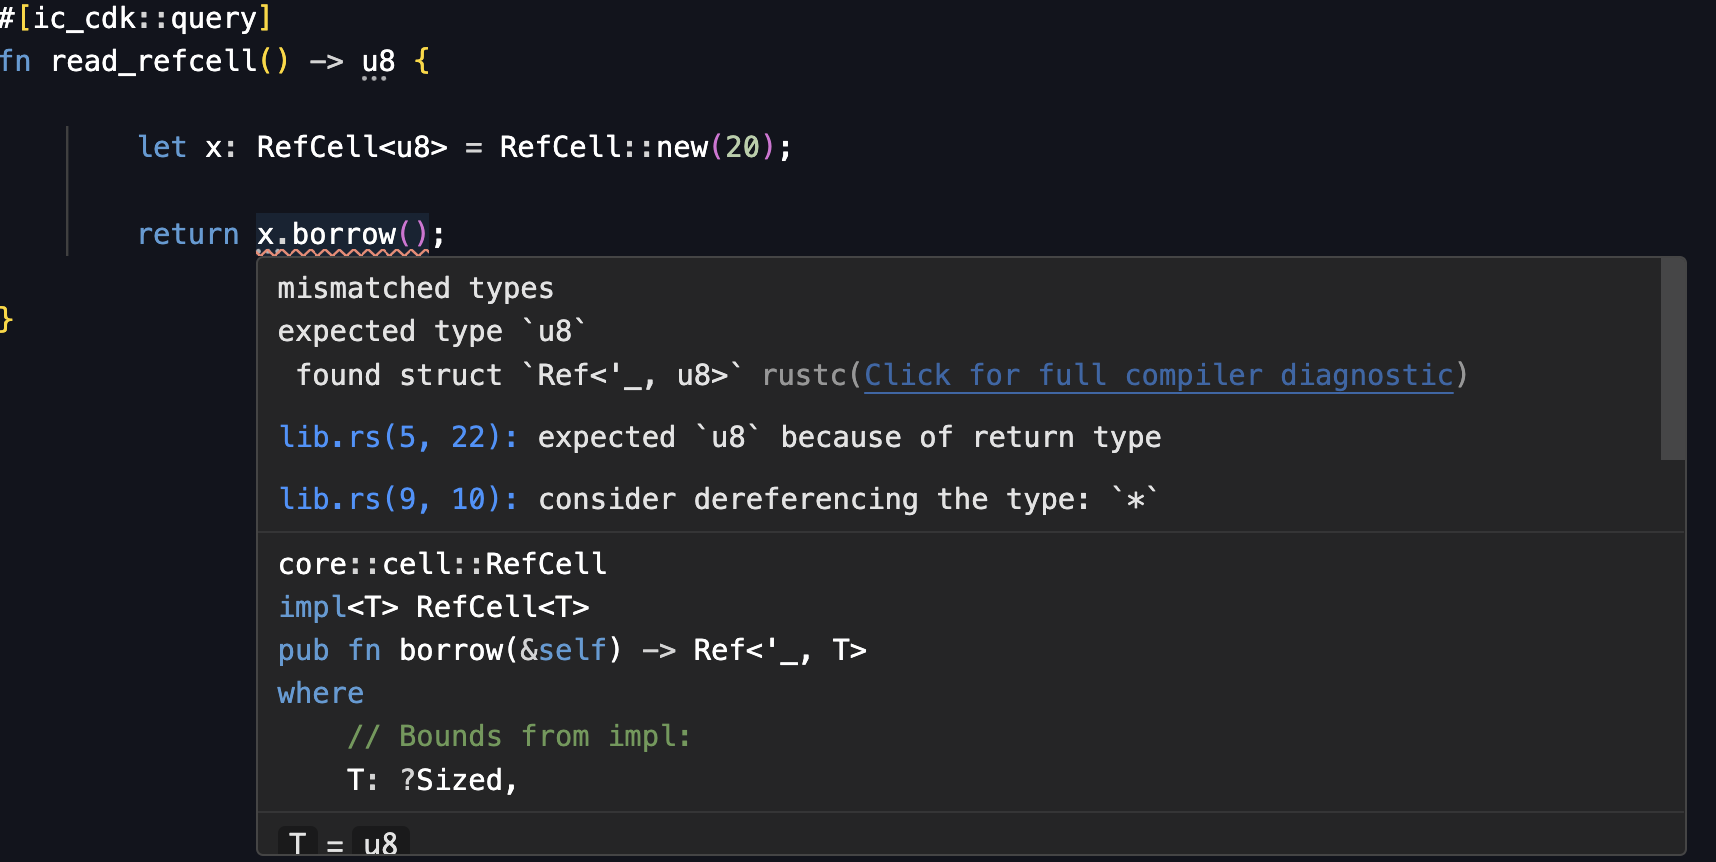Image resolution: width=1716 pixels, height=862 pixels.
Task: Click the return keyword in code
Action: tap(188, 233)
